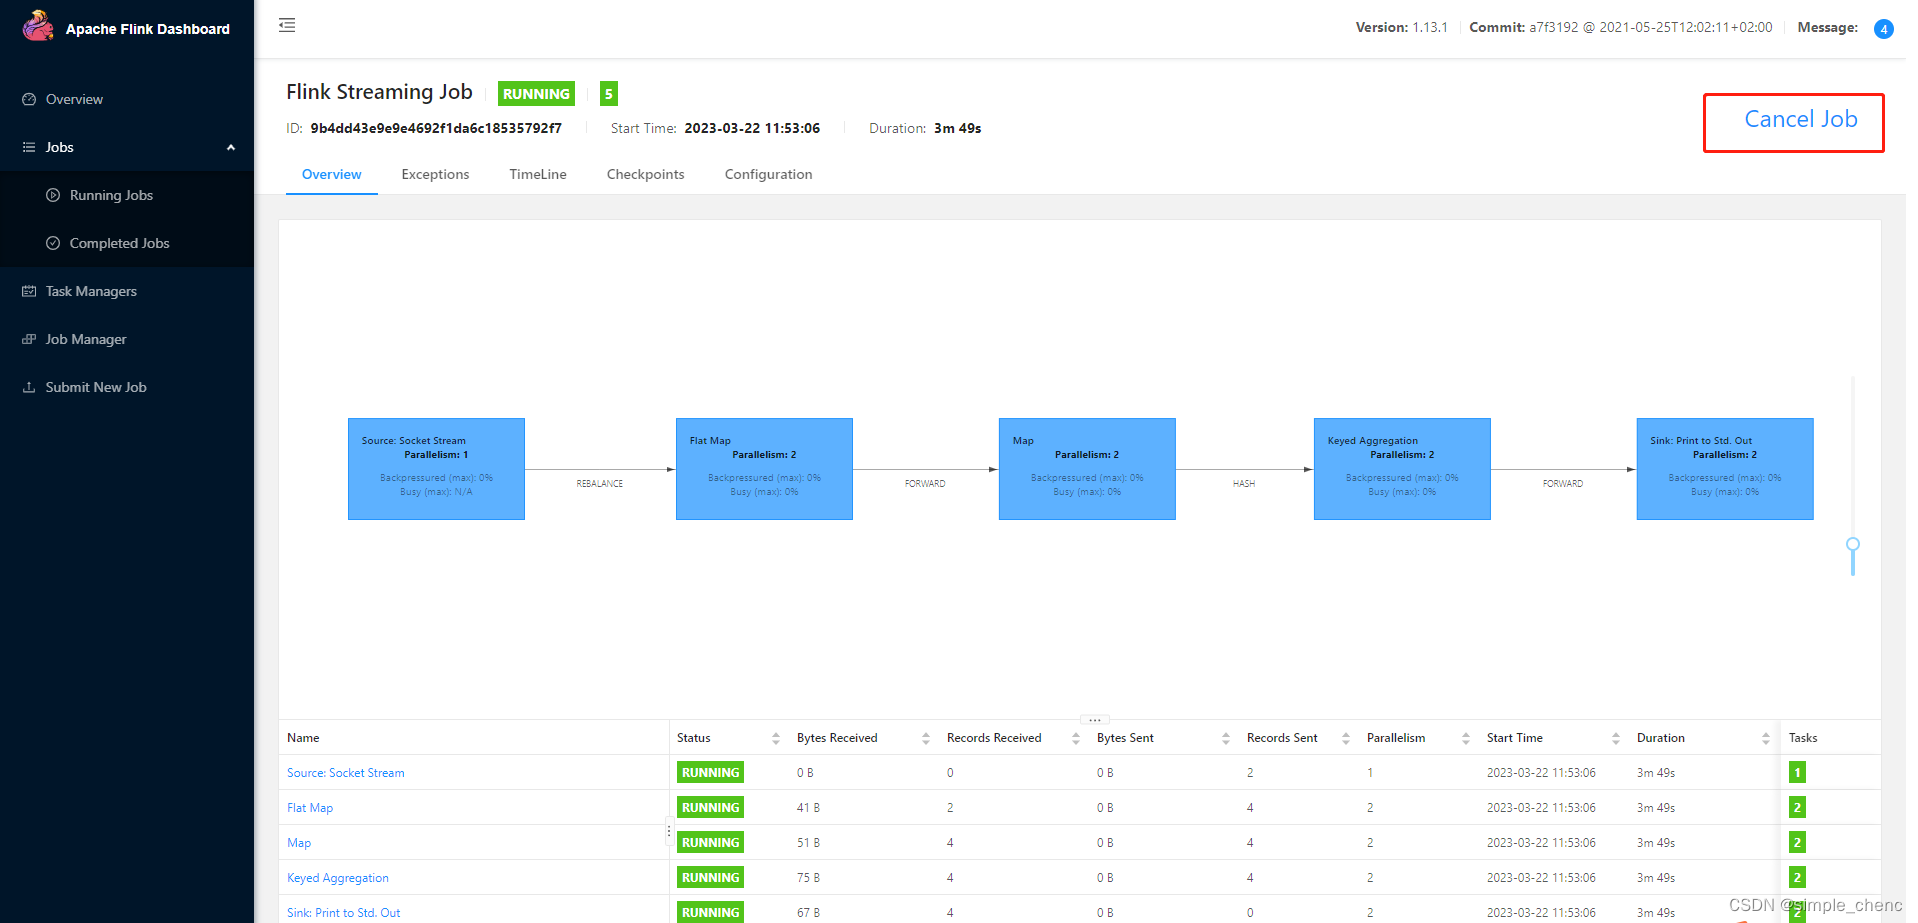
Task: Open the TimeLine tab
Action: [x=538, y=174]
